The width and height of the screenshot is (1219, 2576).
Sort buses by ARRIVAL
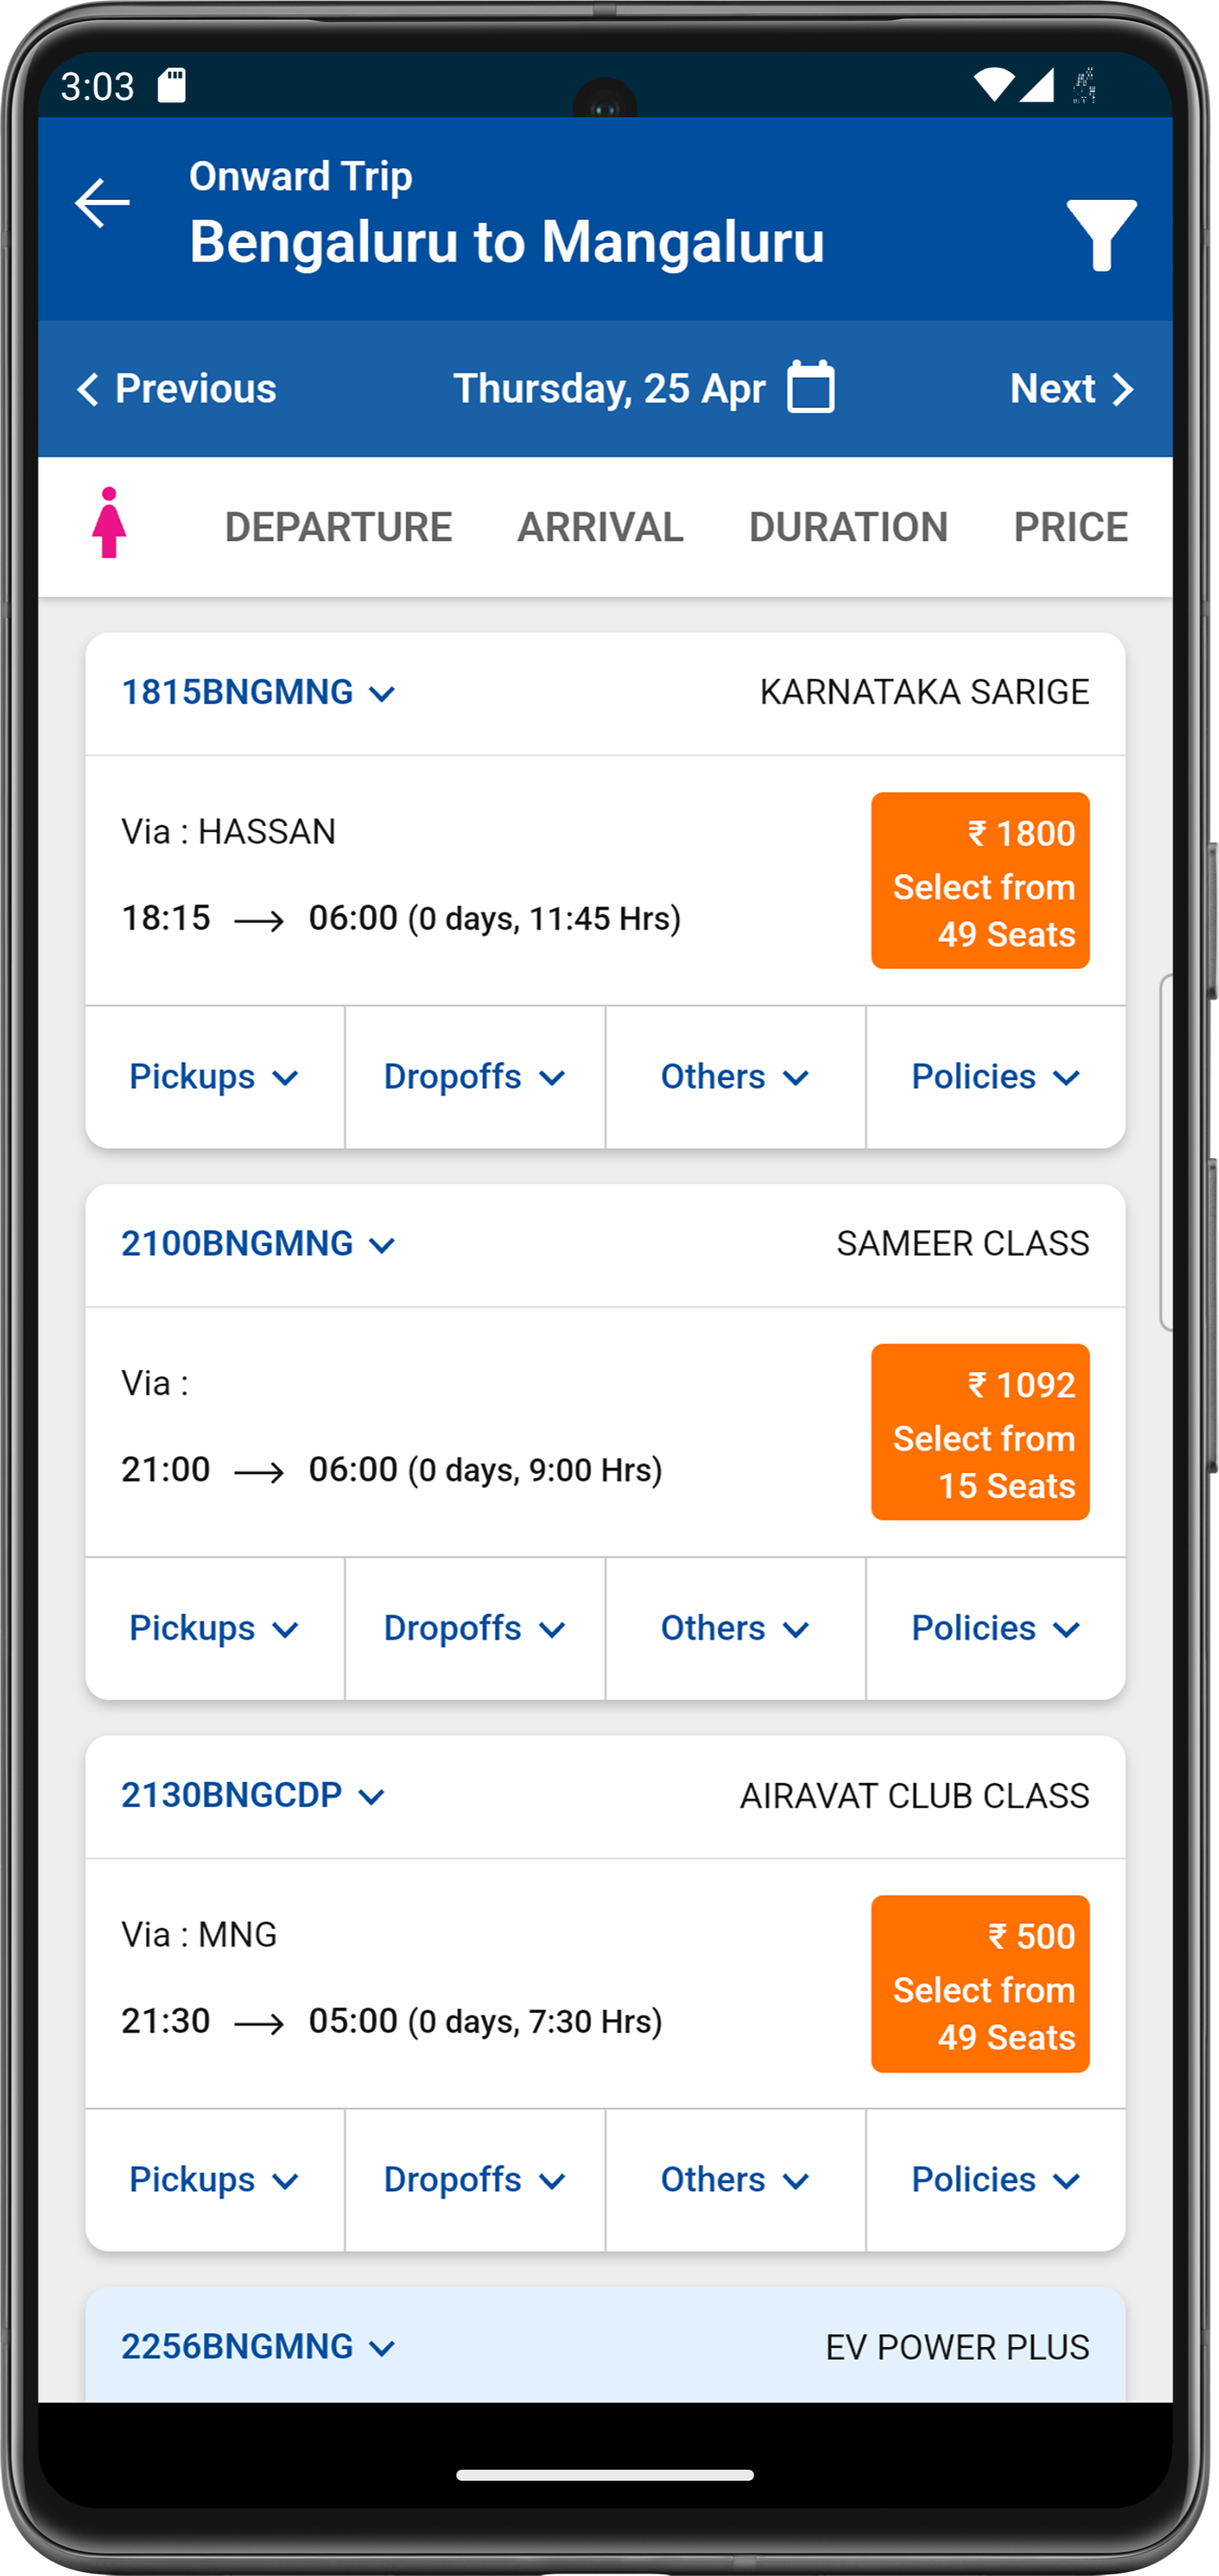pyautogui.click(x=600, y=527)
